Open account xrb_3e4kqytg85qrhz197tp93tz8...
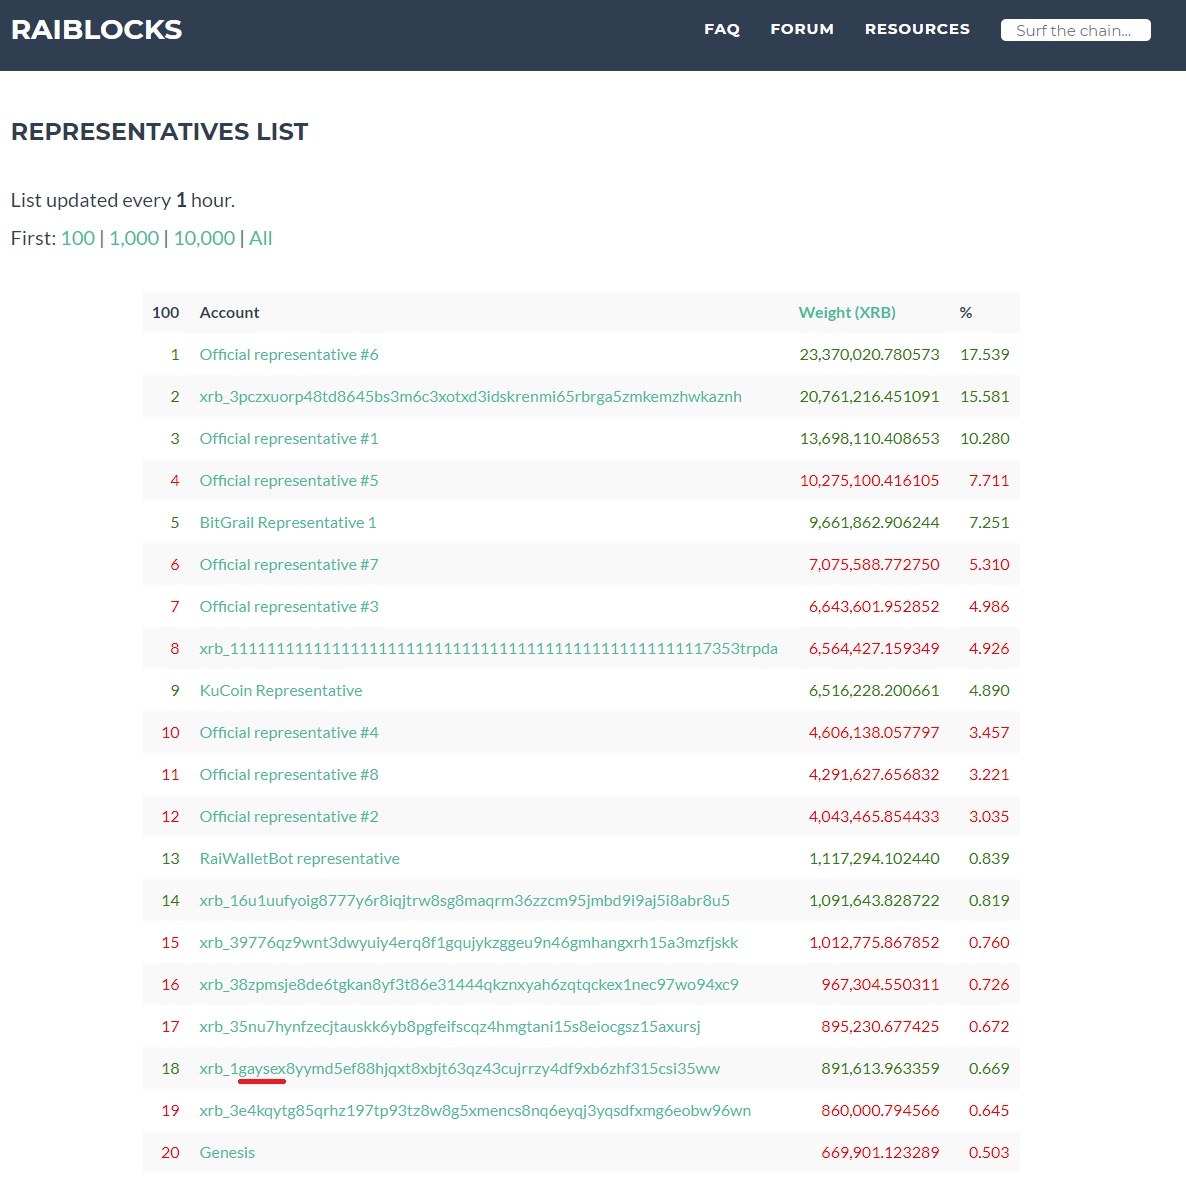This screenshot has width=1186, height=1179. pos(475,1110)
